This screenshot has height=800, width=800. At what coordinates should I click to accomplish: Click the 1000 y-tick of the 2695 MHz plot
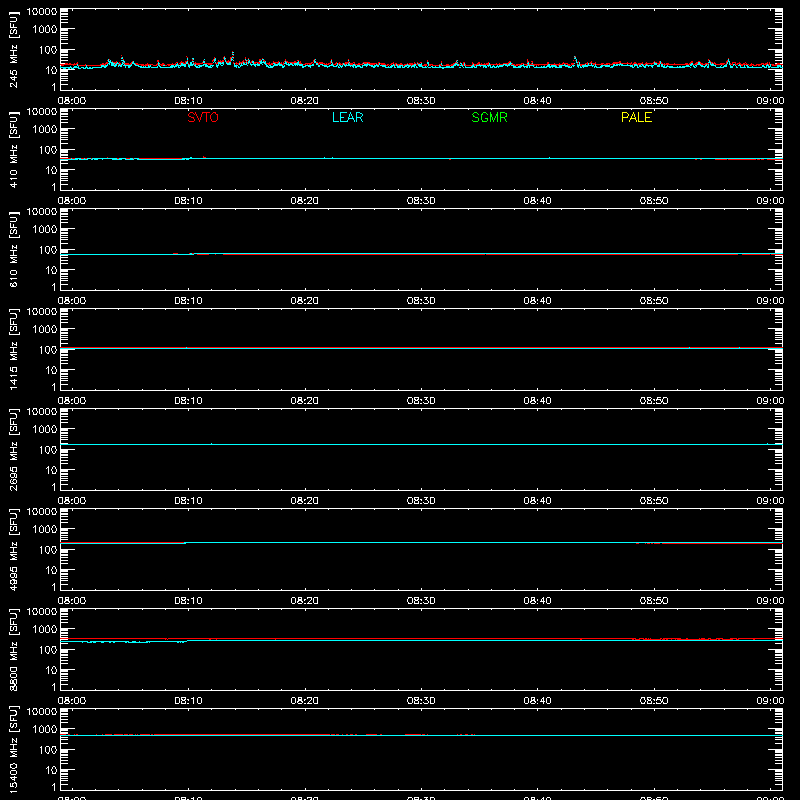[x=45, y=430]
